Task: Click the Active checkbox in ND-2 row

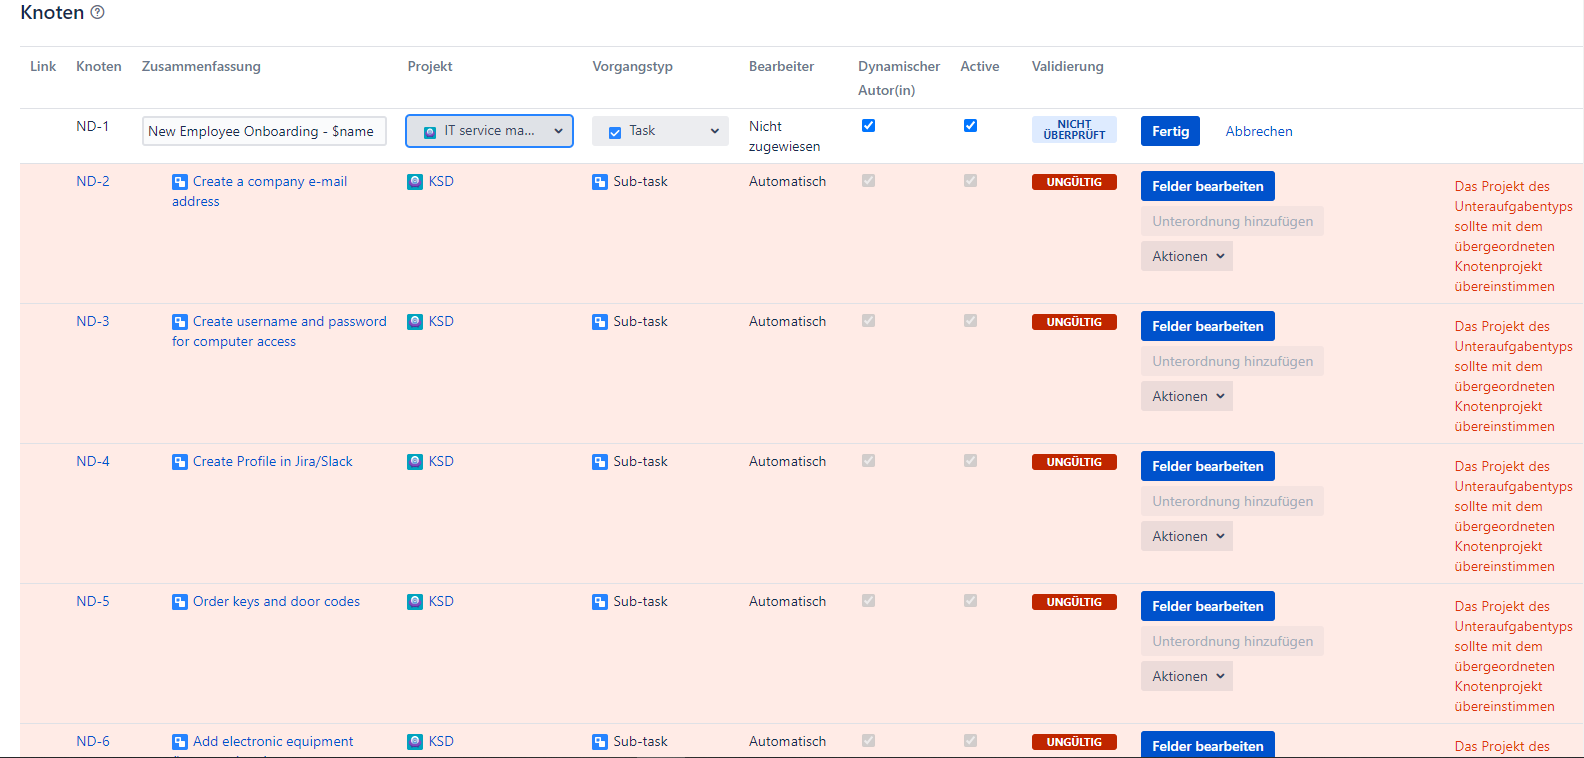Action: click(970, 181)
